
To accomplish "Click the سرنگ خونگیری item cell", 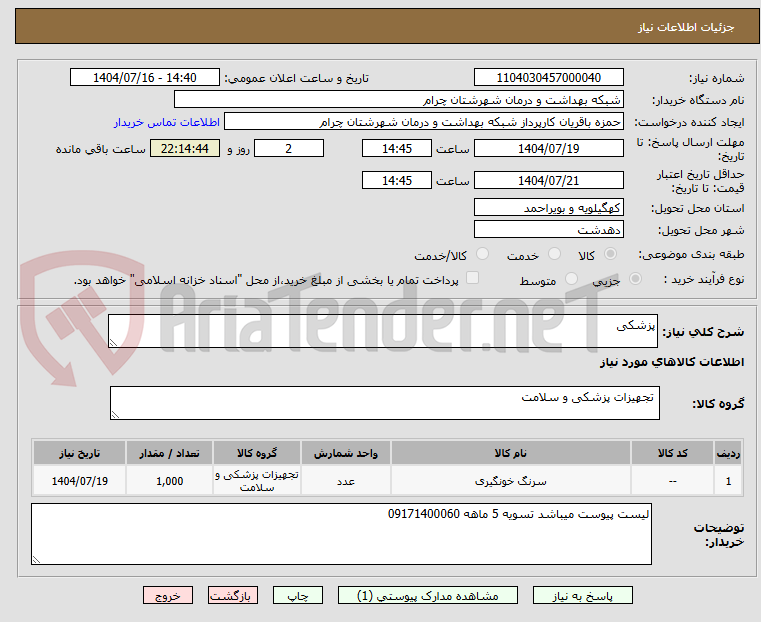I will [x=511, y=481].
